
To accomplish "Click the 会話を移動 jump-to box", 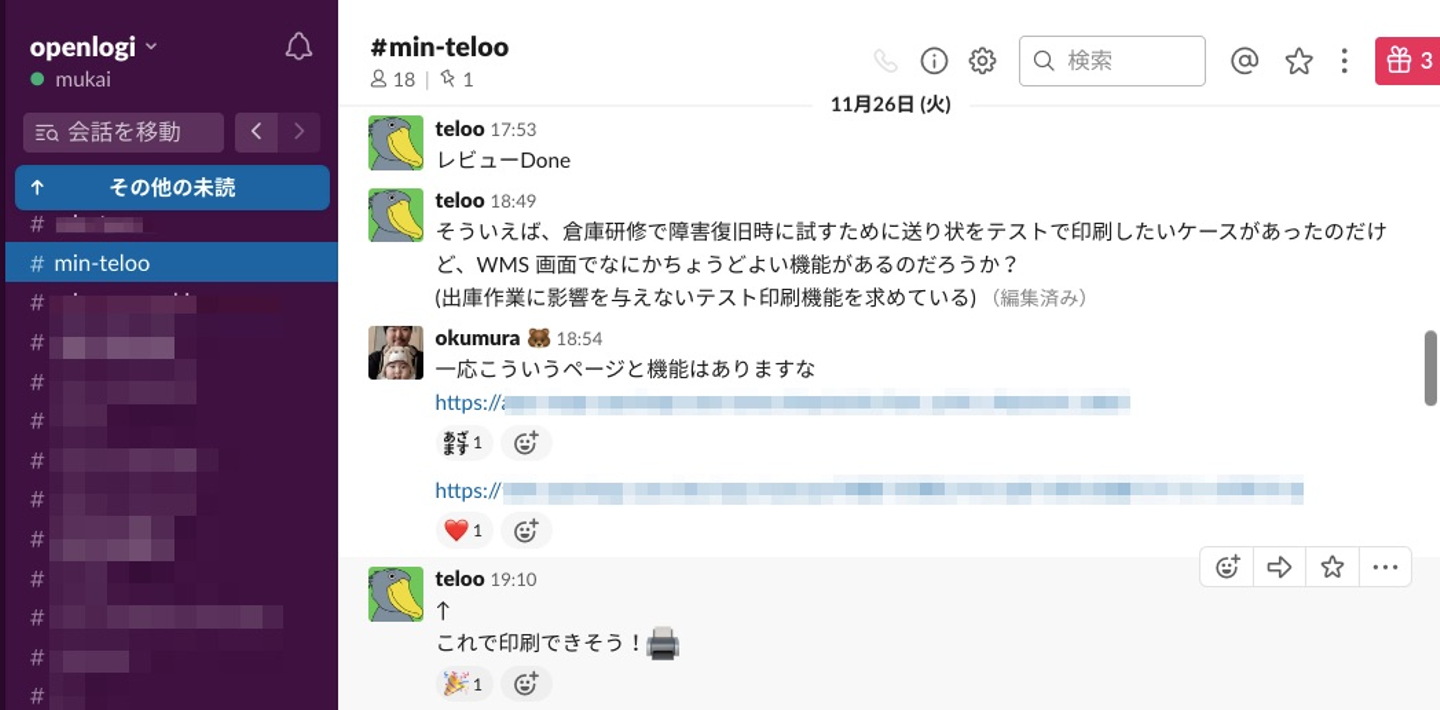I will (x=123, y=132).
